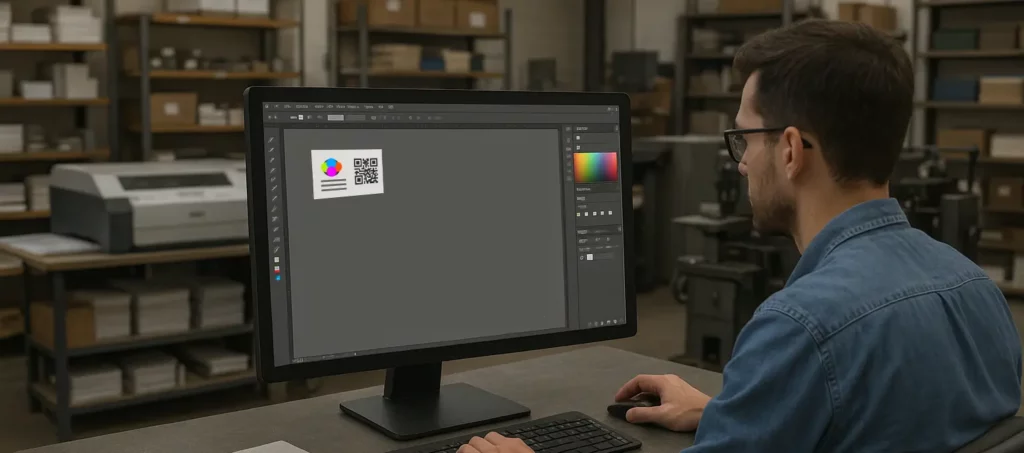Pick a color from the rainbow spectrum field
The height and width of the screenshot is (453, 1024).
click(x=595, y=166)
